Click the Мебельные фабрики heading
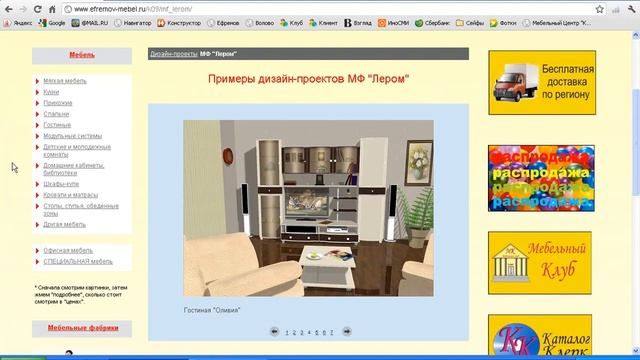The height and width of the screenshot is (360, 640). coord(83,328)
